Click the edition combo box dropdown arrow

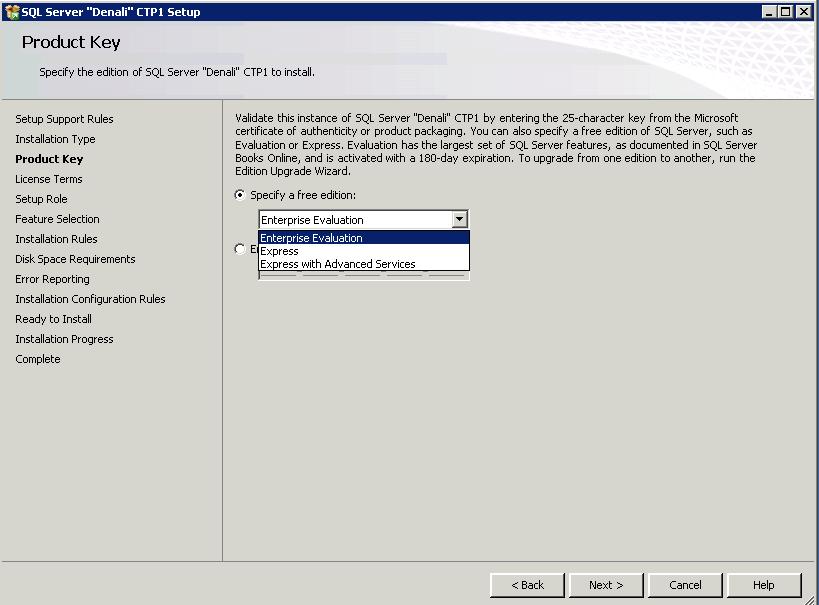[459, 220]
